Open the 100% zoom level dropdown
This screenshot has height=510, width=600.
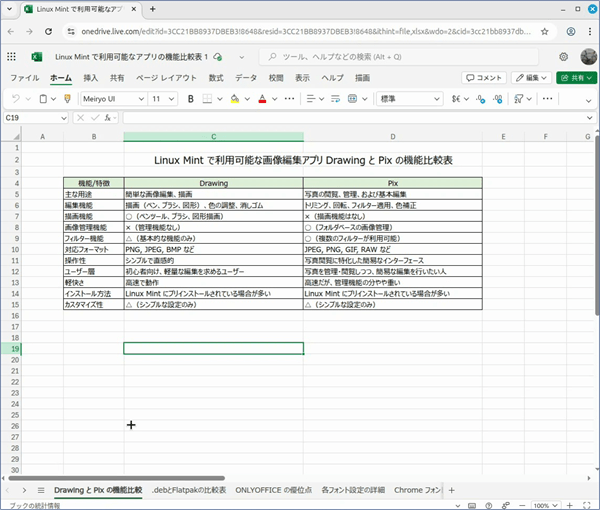click(x=545, y=506)
